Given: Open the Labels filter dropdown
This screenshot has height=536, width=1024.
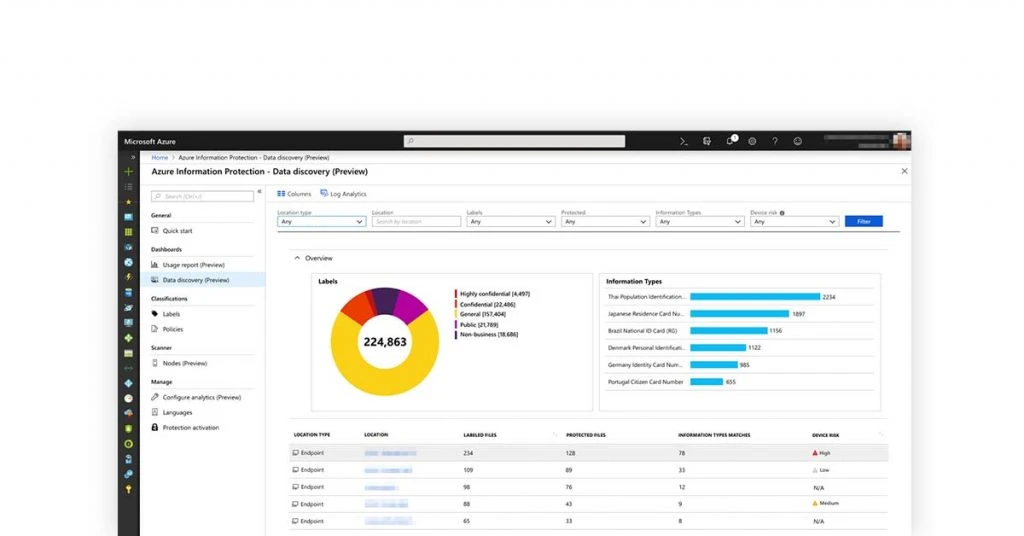Looking at the screenshot, I should point(510,222).
